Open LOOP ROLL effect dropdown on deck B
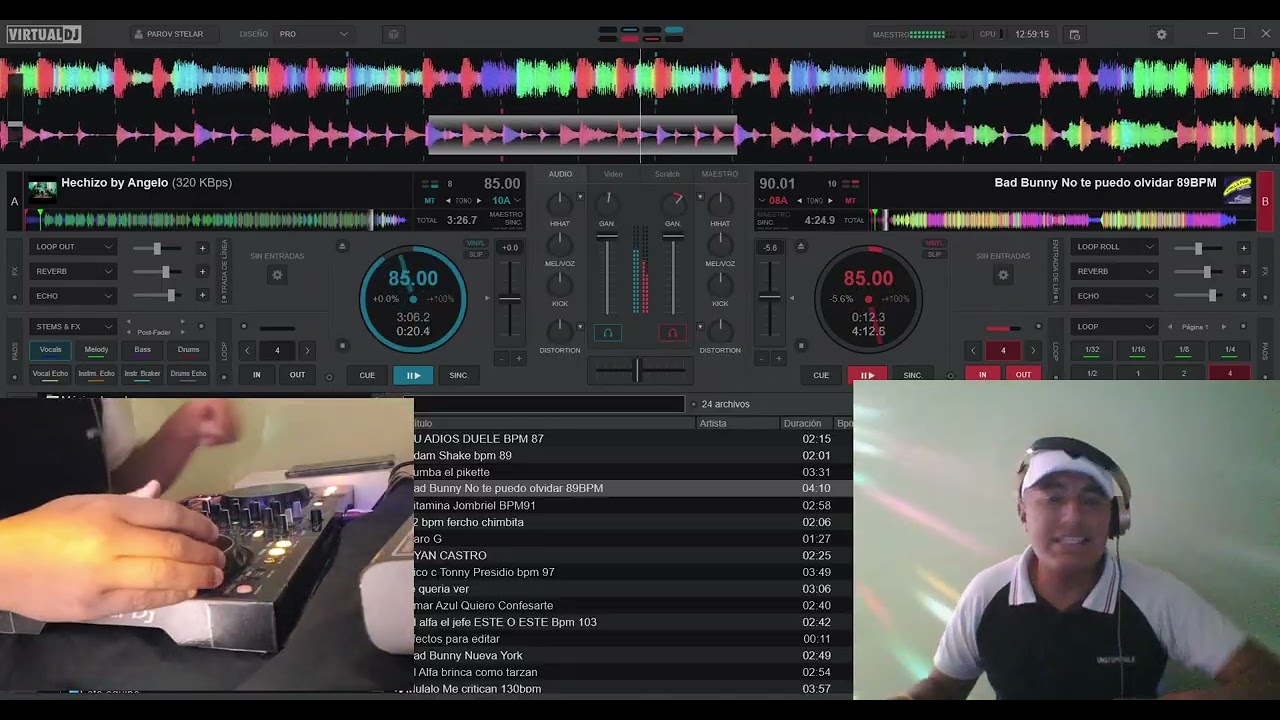This screenshot has height=720, width=1280. click(1116, 247)
